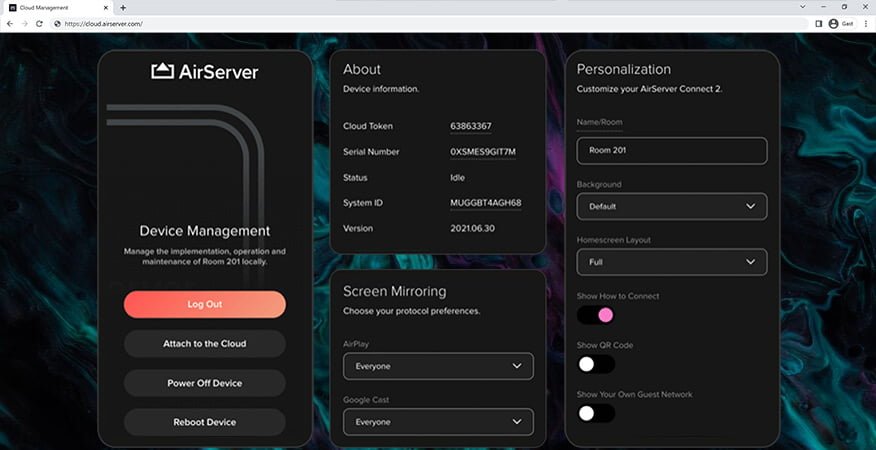The height and width of the screenshot is (450, 876).
Task: Toggle Show How to Connect
Action: point(596,315)
